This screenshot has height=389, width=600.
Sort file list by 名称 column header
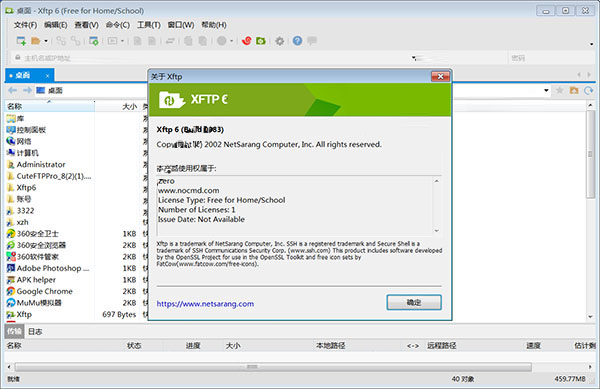50,106
